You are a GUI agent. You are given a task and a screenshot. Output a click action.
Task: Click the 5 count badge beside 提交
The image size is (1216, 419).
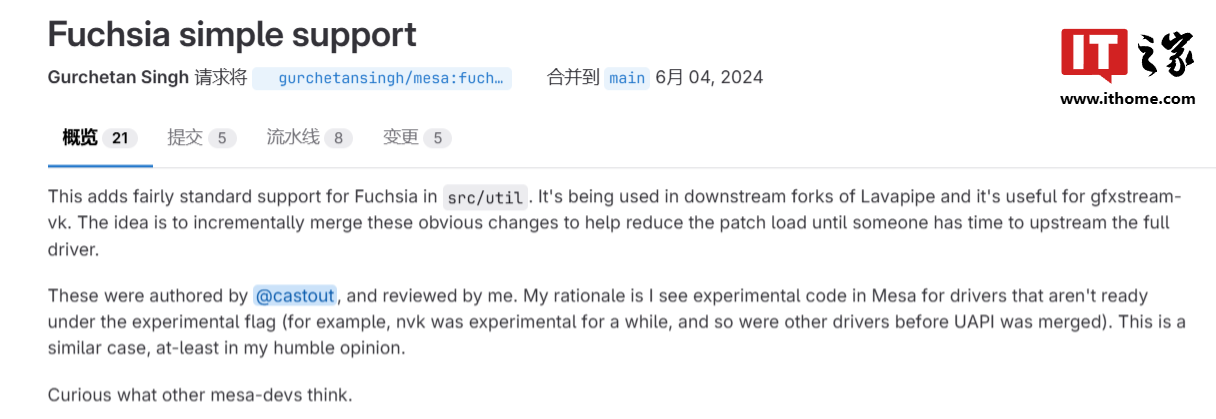pyautogui.click(x=222, y=139)
